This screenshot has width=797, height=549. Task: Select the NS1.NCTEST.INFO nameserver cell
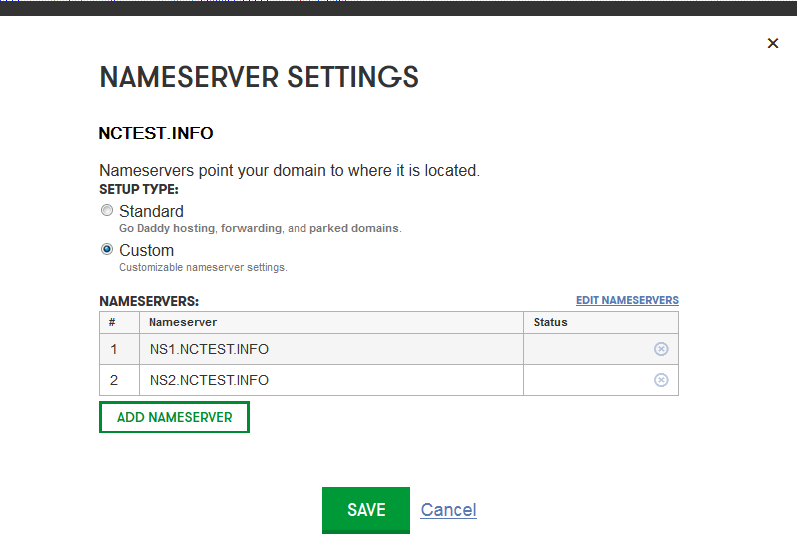pyautogui.click(x=331, y=349)
